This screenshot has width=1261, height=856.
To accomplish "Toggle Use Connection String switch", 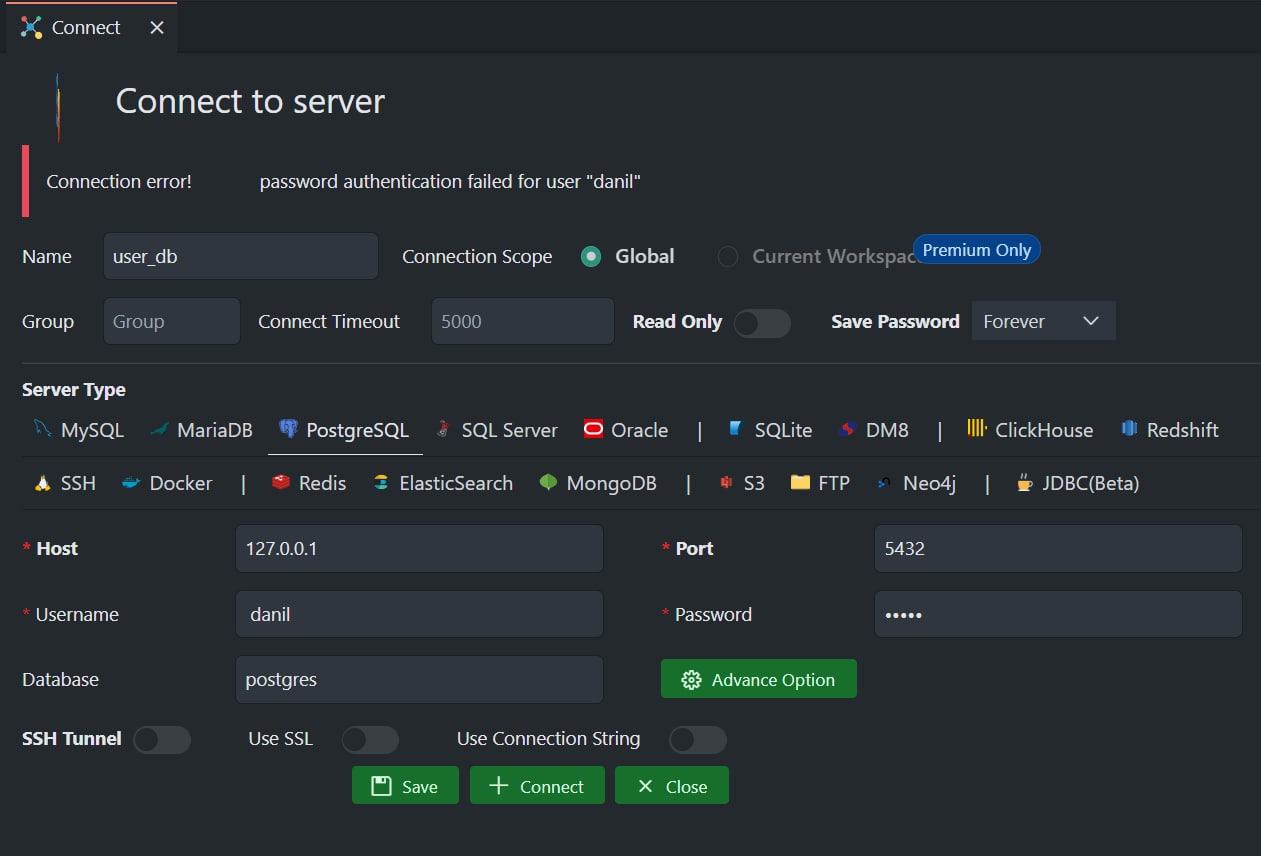I will (698, 739).
